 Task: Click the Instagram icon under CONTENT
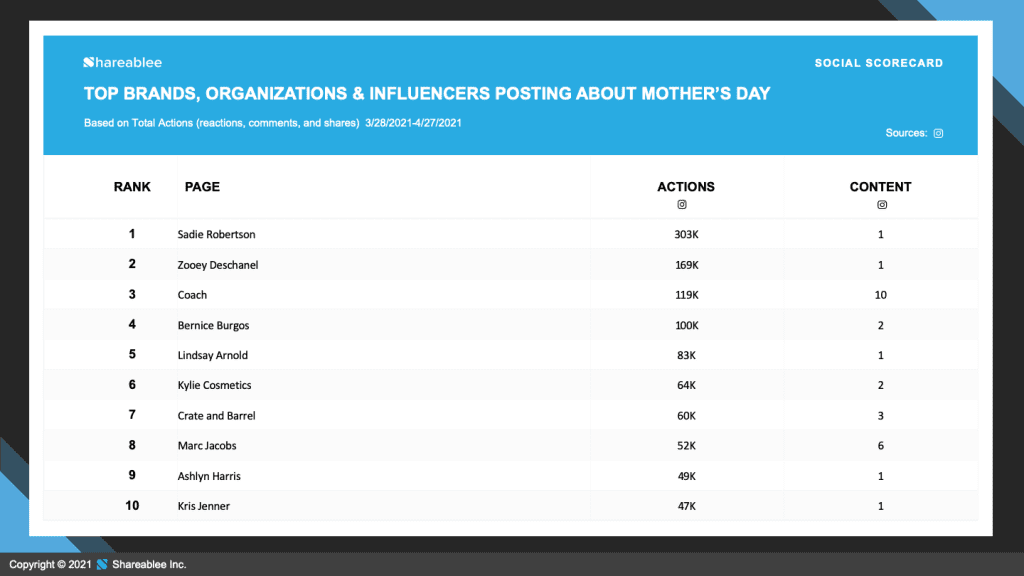coord(881,205)
